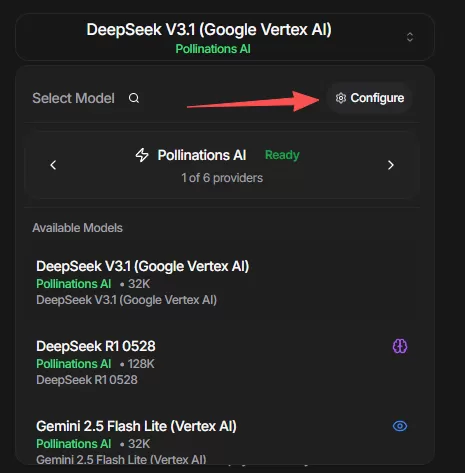The image size is (465, 473).
Task: Click the blue eye vision icon
Action: pos(400,426)
